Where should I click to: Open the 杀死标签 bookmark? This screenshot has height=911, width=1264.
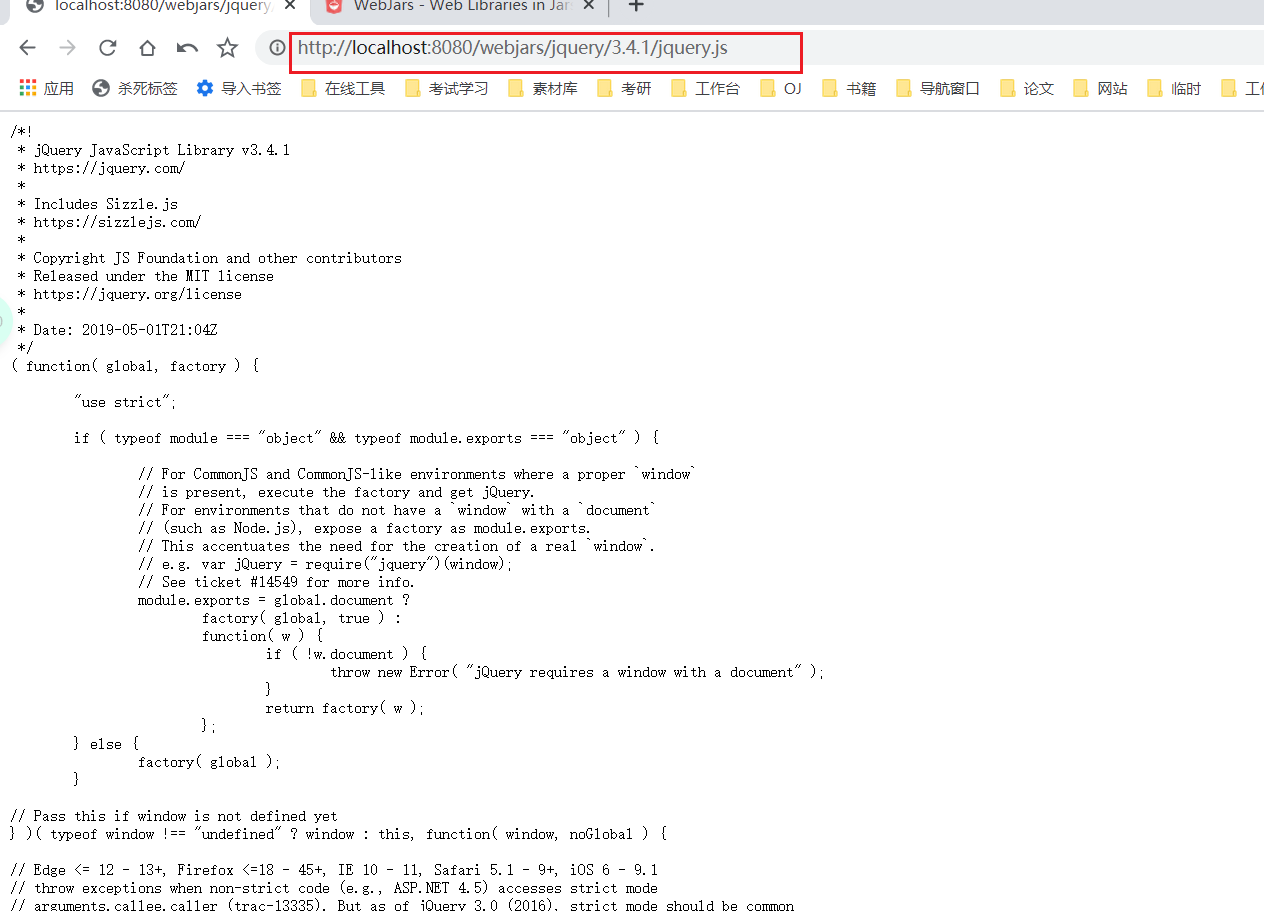pos(135,88)
